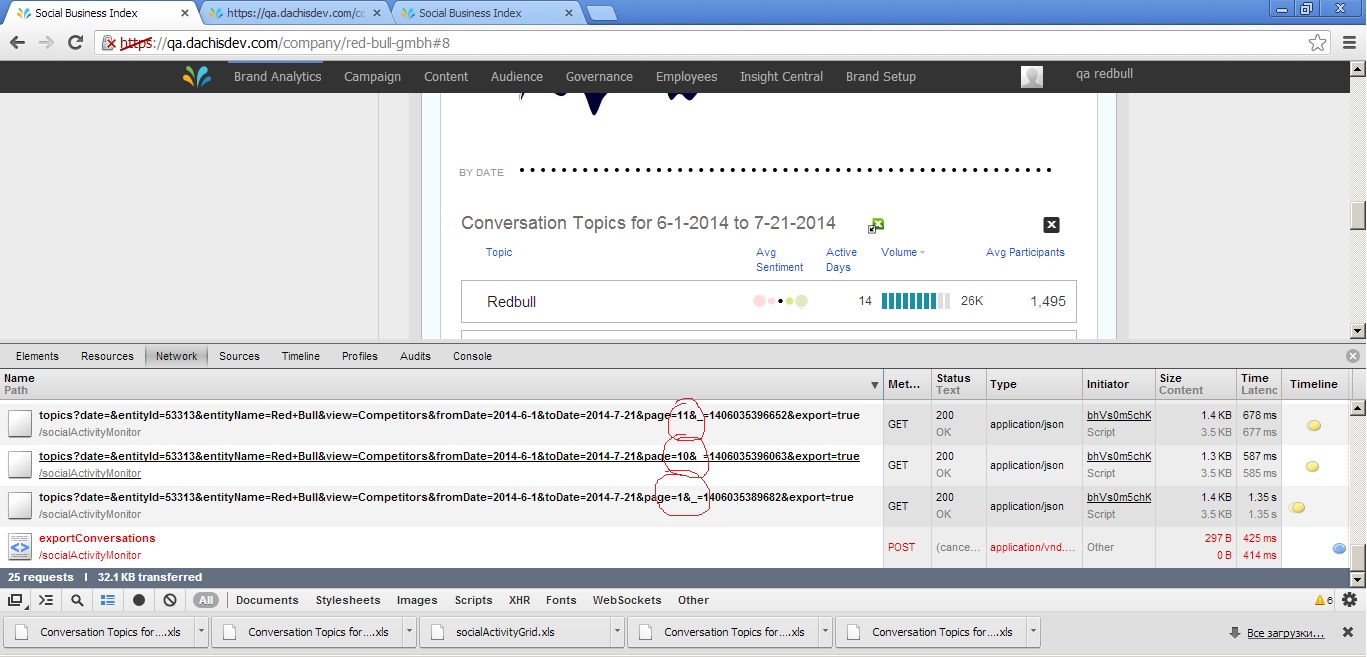Switch to the DevTools Resources tab
The height and width of the screenshot is (657, 1367).
click(x=107, y=356)
